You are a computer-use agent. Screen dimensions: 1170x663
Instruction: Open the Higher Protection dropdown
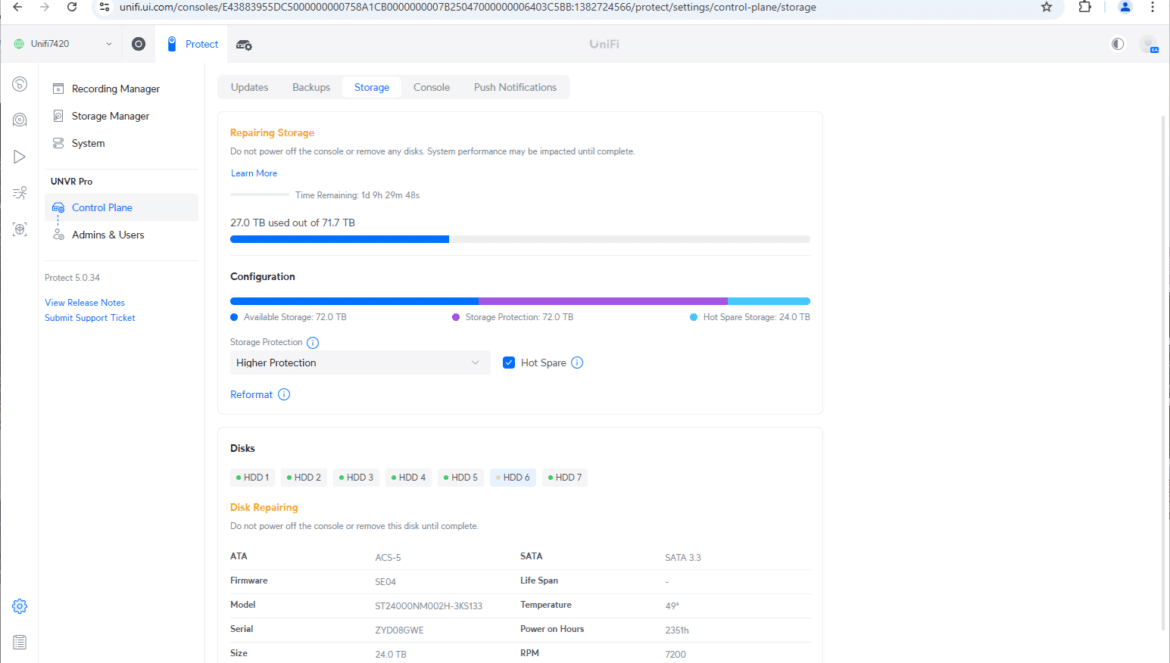[x=360, y=363]
